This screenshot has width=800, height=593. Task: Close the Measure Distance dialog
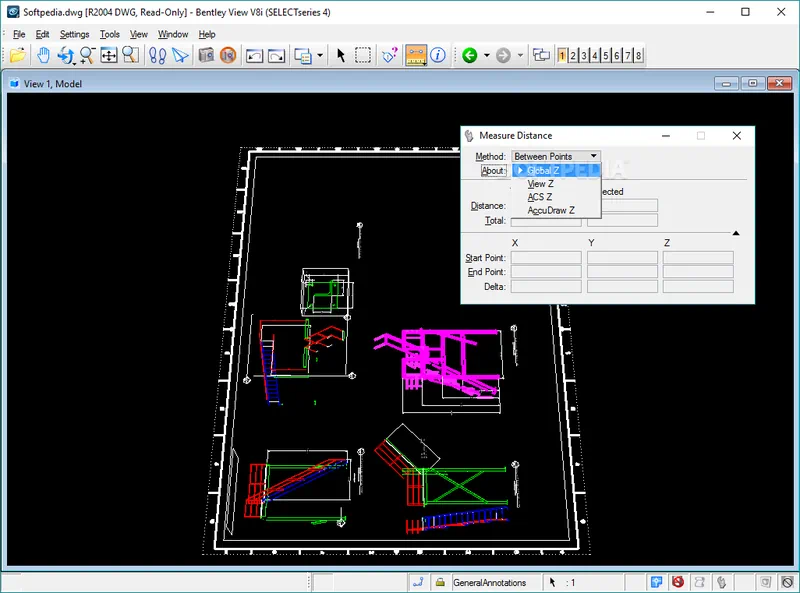pyautogui.click(x=737, y=136)
